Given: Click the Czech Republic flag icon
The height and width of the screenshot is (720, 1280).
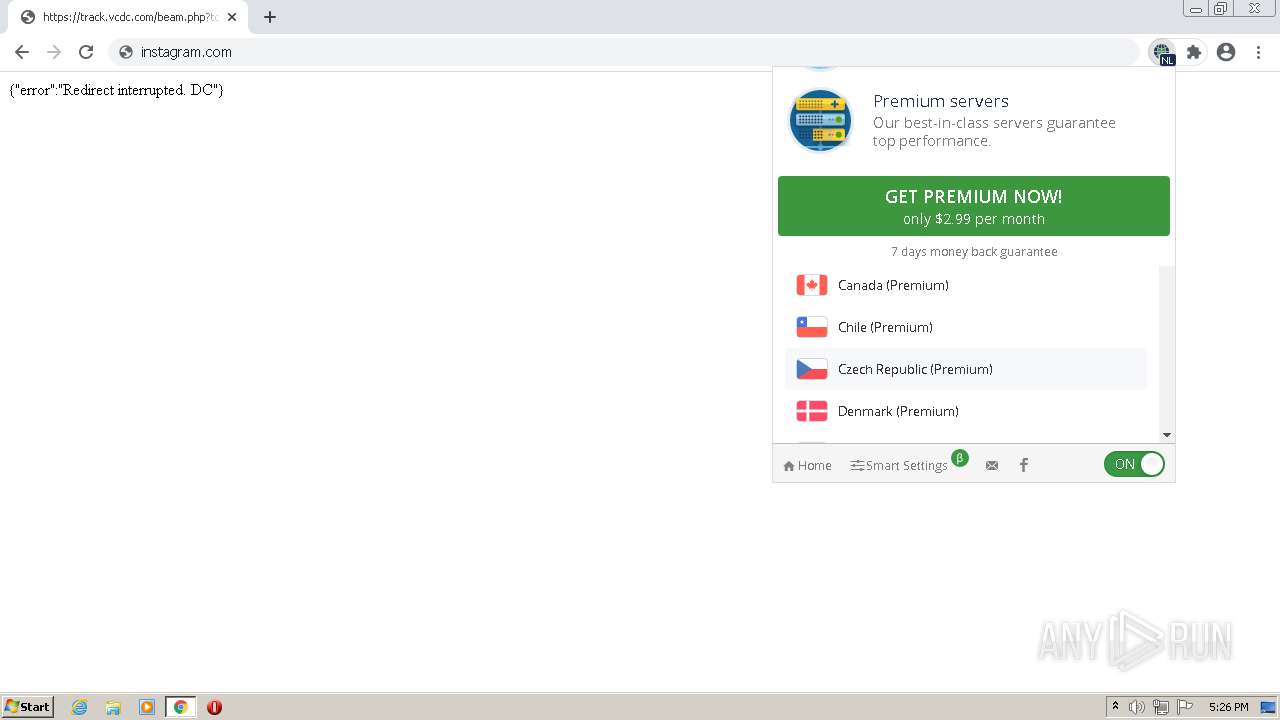Looking at the screenshot, I should (x=812, y=369).
